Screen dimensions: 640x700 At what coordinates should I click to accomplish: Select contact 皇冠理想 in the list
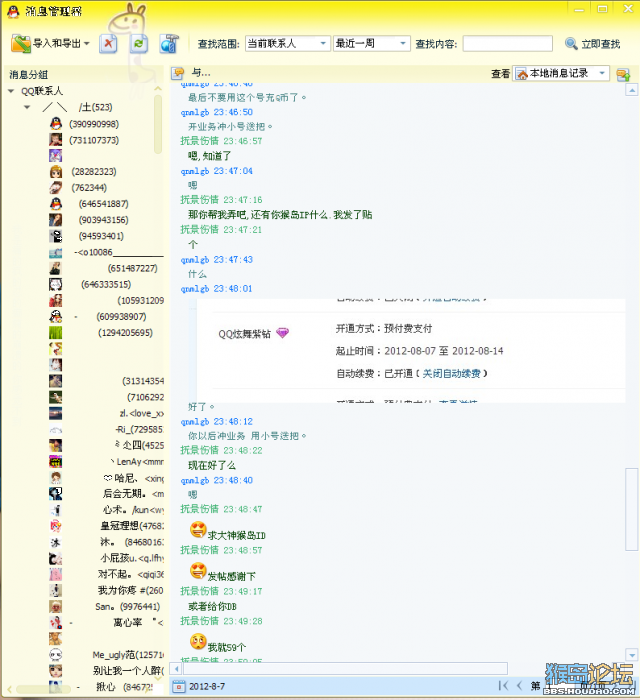(x=132, y=526)
